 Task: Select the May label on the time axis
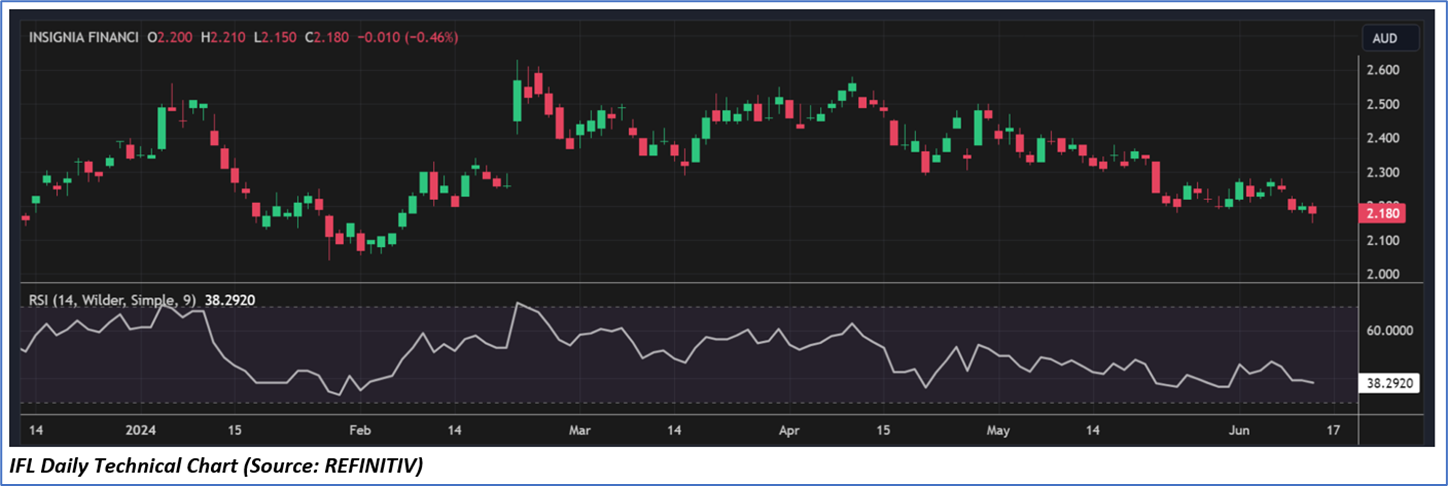(x=999, y=430)
